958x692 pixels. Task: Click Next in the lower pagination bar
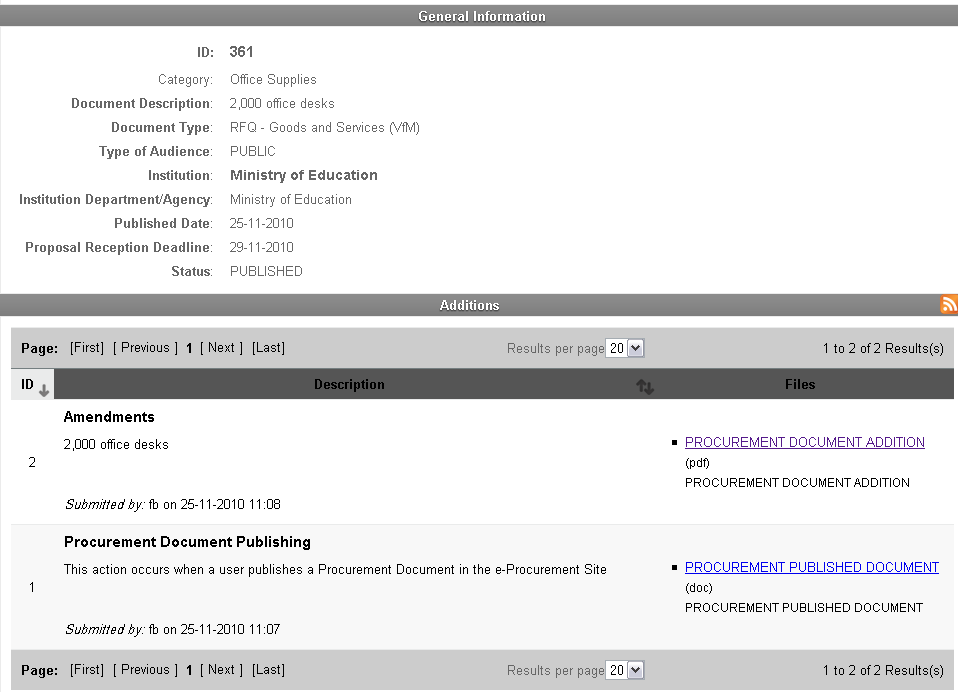pyautogui.click(x=221, y=670)
